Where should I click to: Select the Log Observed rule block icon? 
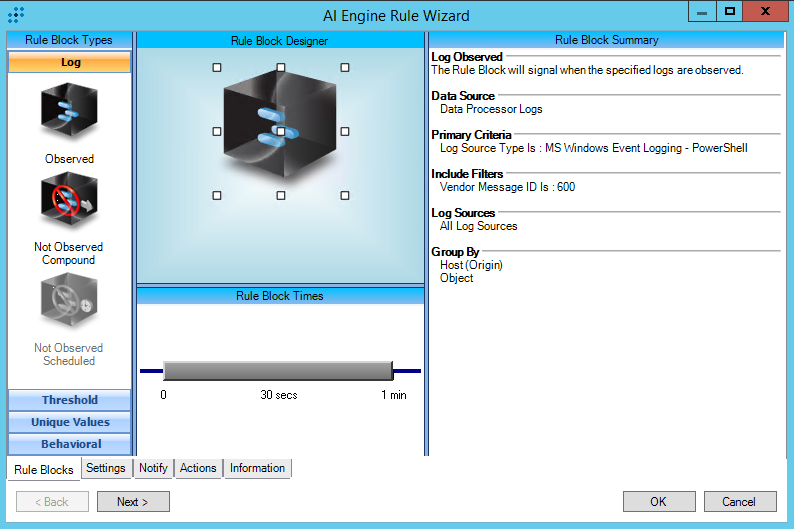point(69,111)
